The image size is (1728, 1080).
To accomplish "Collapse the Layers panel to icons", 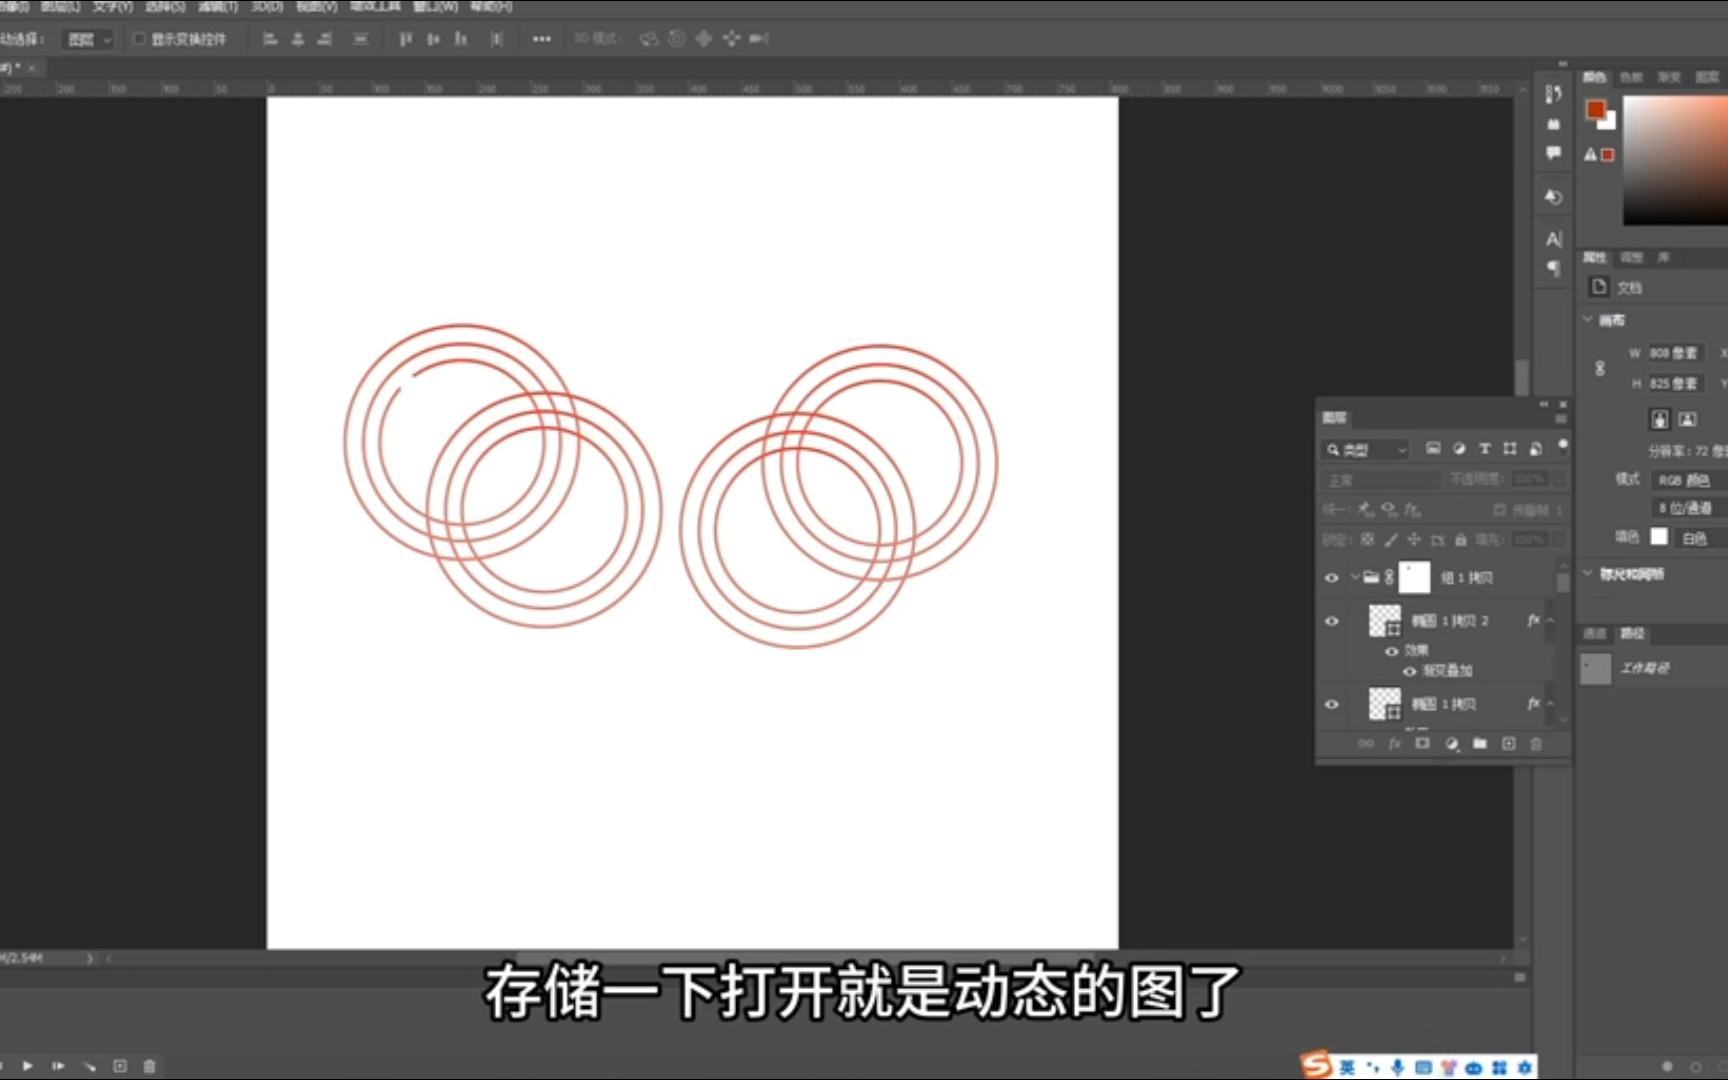I will tap(1545, 405).
